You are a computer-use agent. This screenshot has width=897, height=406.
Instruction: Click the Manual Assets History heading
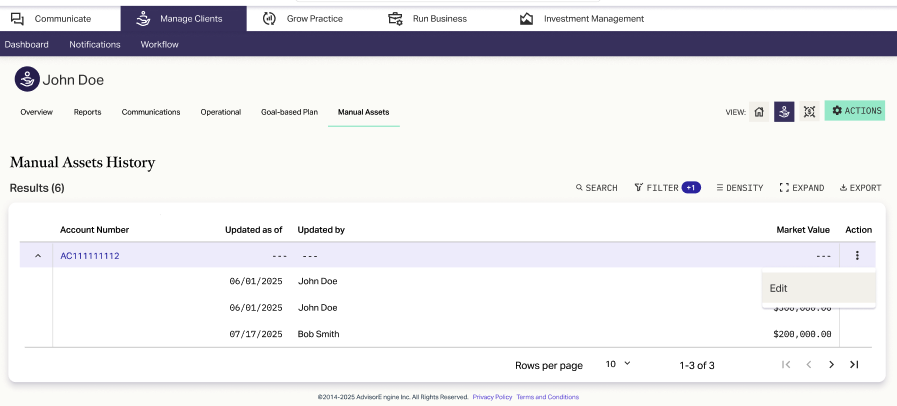tap(82, 162)
